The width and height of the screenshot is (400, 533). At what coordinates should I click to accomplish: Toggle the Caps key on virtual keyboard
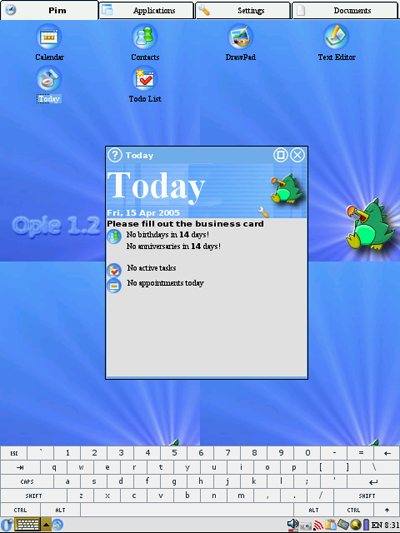point(27,482)
